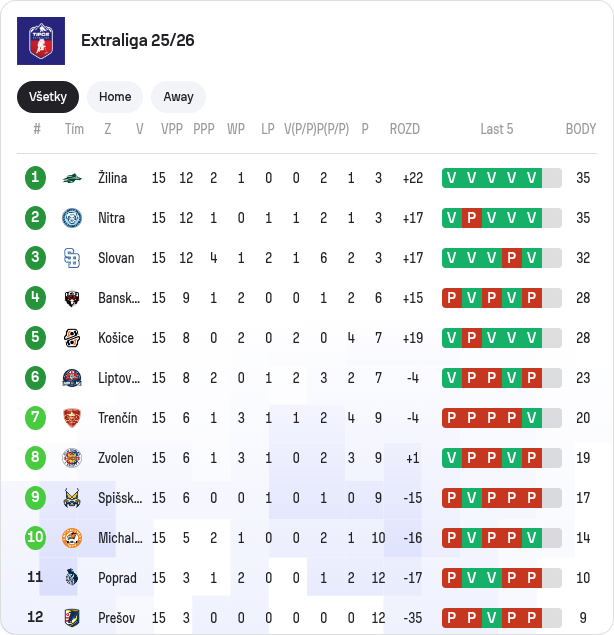The image size is (614, 635).
Task: Click the Zvolen team logo
Action: click(x=72, y=458)
